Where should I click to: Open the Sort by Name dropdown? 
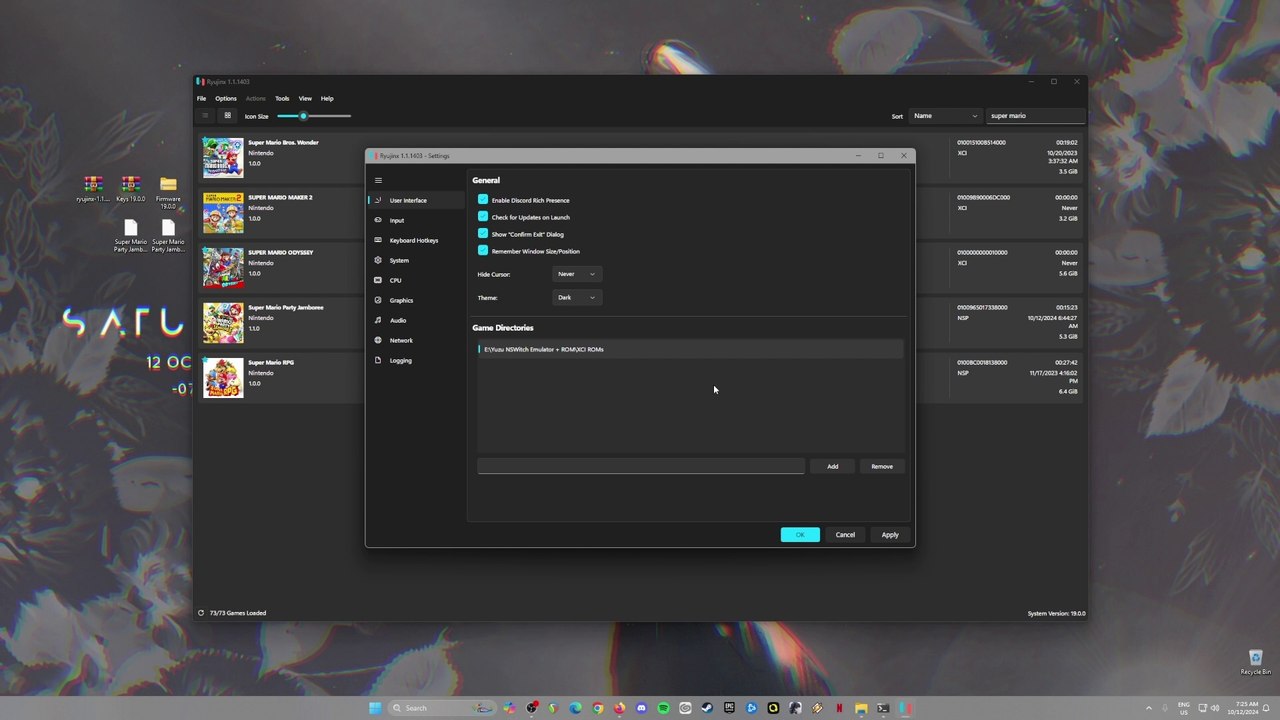(x=944, y=116)
